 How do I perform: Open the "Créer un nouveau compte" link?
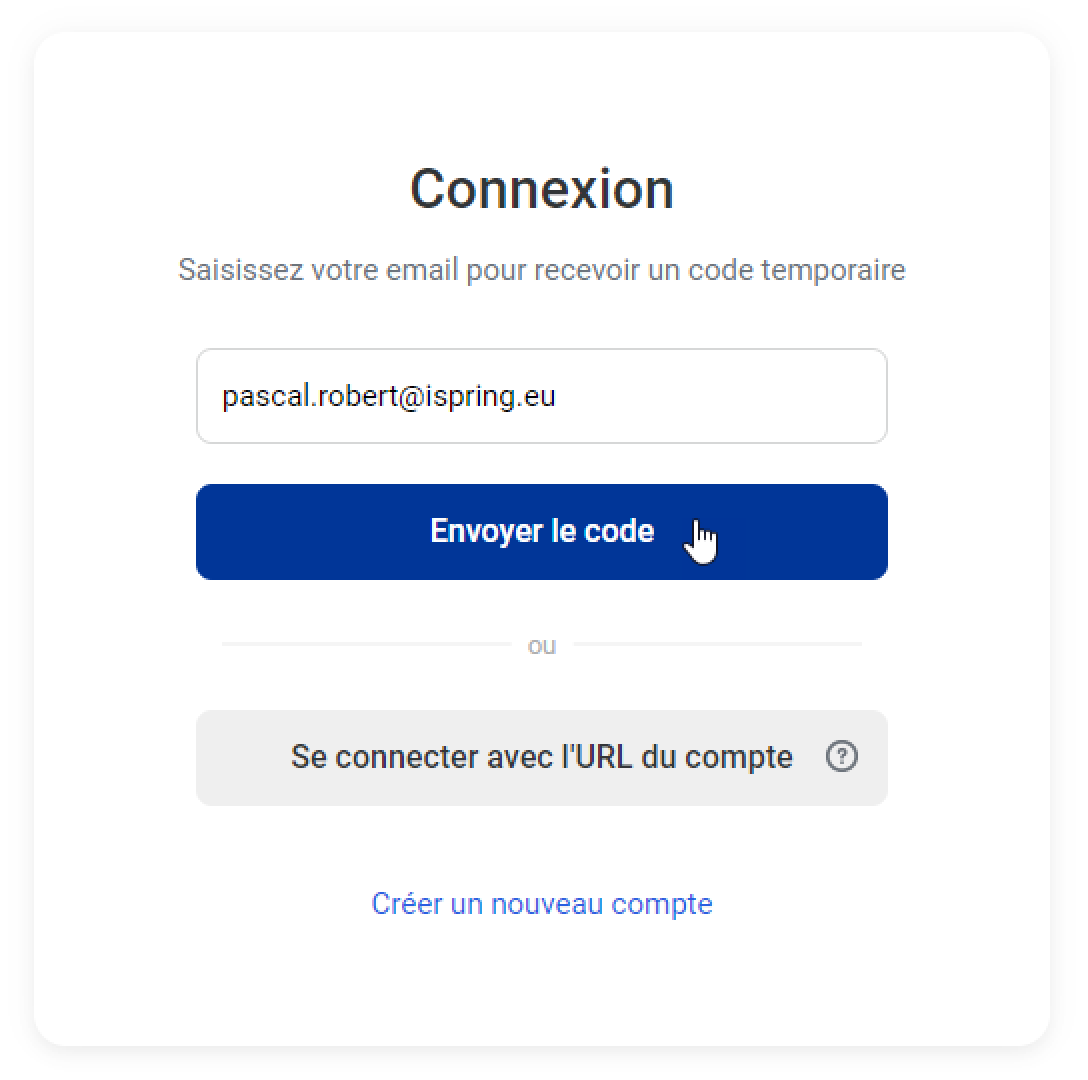541,904
